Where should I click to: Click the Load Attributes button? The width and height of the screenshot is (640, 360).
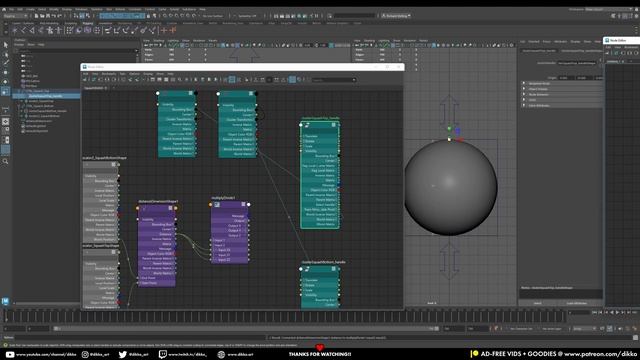(x=577, y=303)
